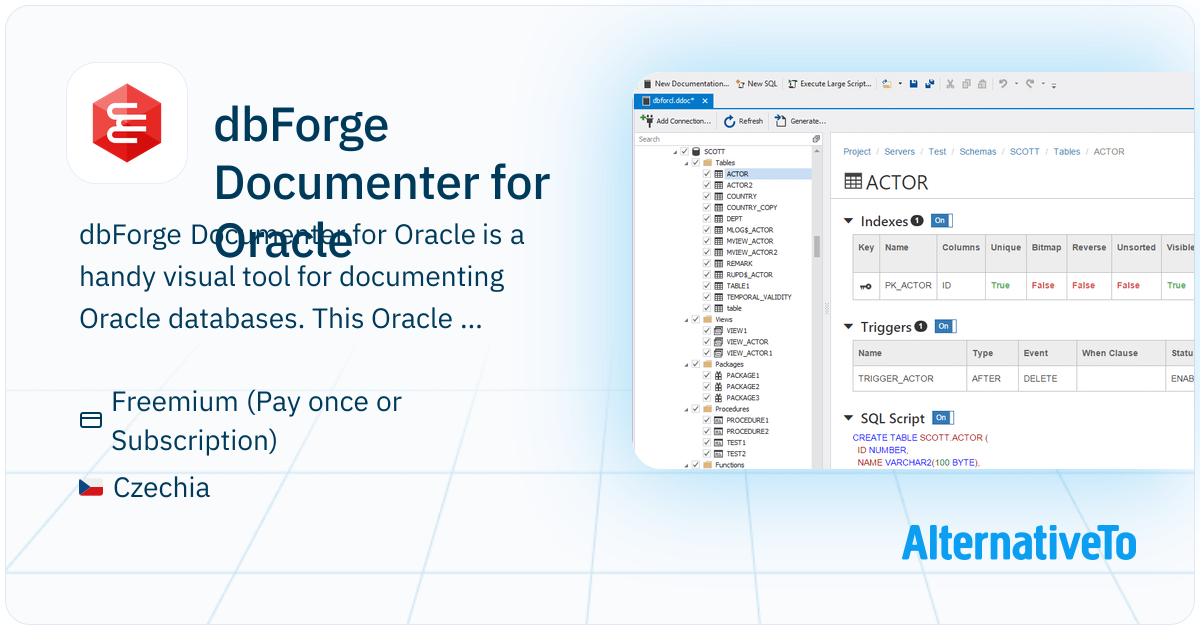Select the VIEW_ACTOR view icon
Screen dimensions: 1200x630
click(x=718, y=342)
